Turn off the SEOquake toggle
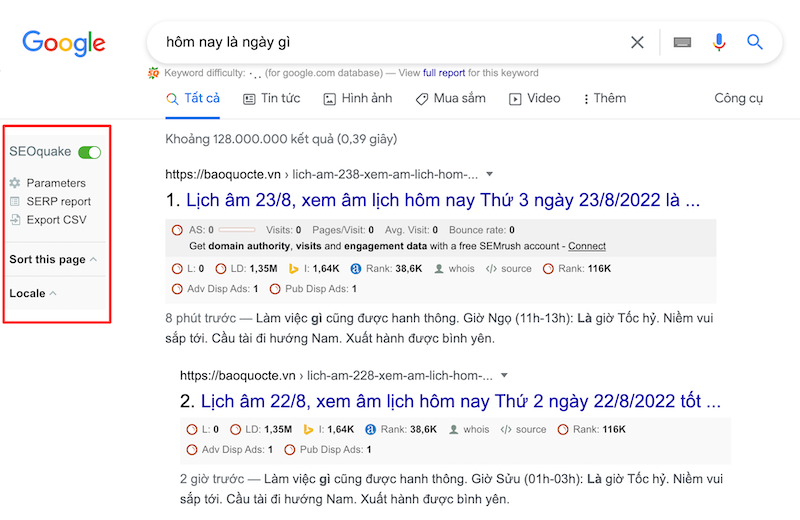This screenshot has width=800, height=520. click(x=89, y=152)
